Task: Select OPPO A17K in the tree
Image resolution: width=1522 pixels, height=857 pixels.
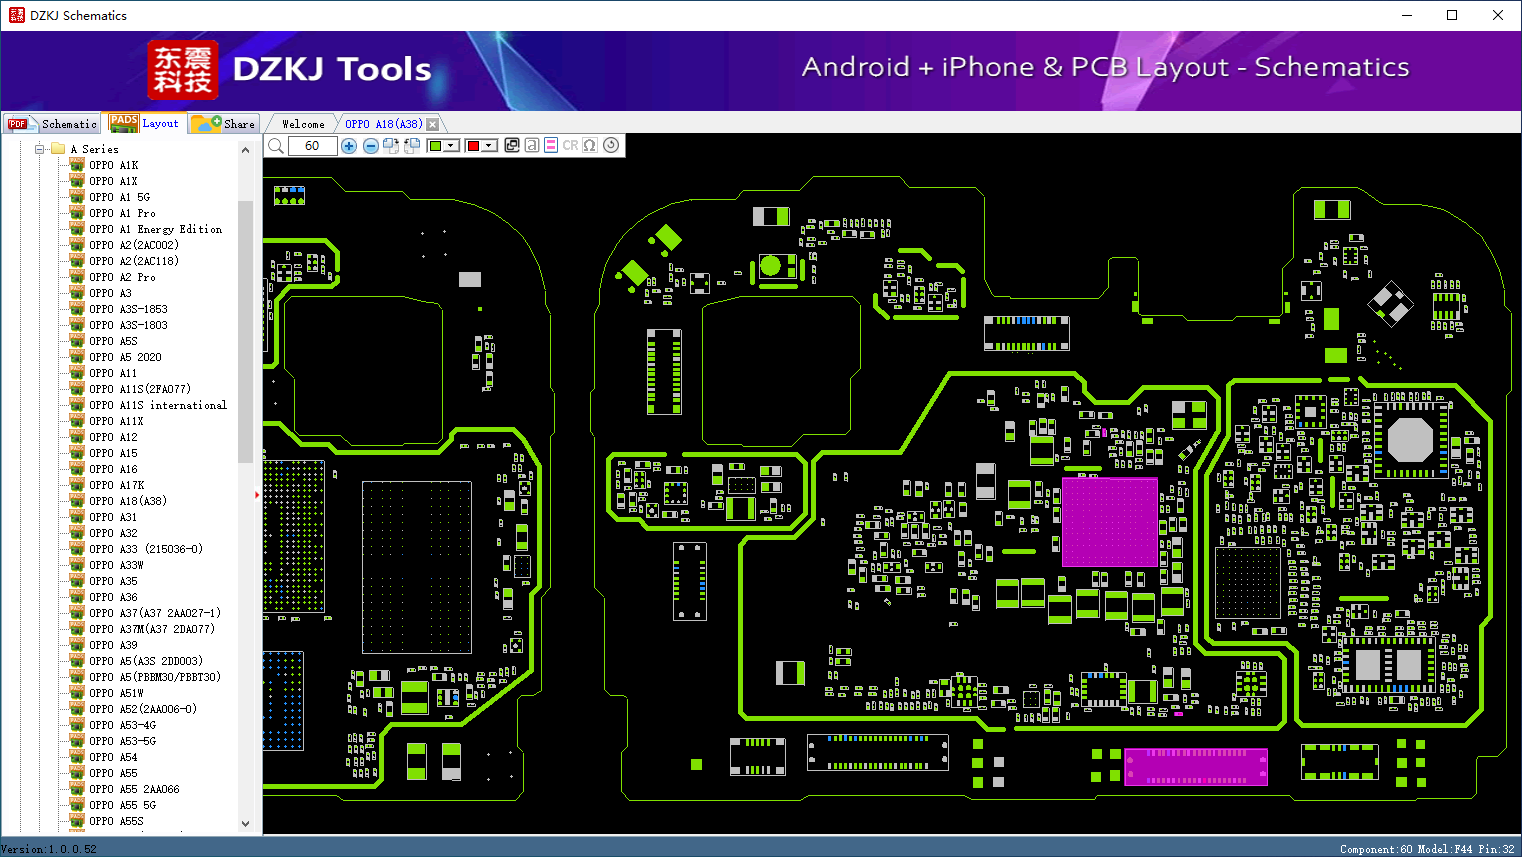Action: tap(116, 485)
